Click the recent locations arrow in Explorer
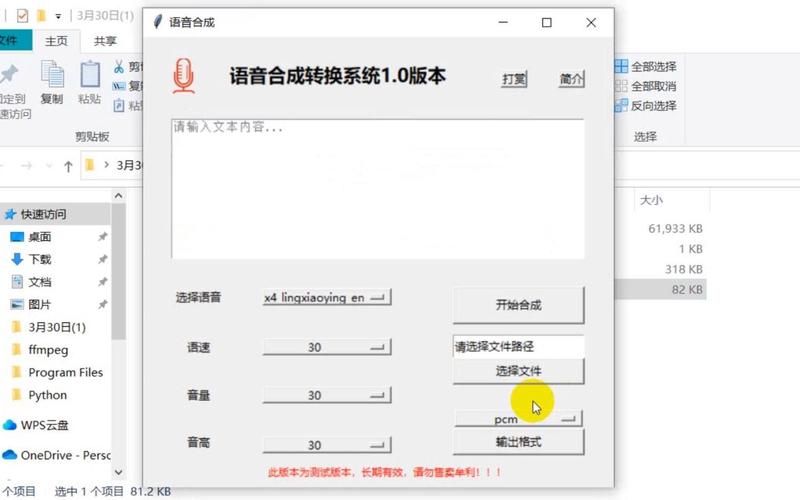 point(48,166)
